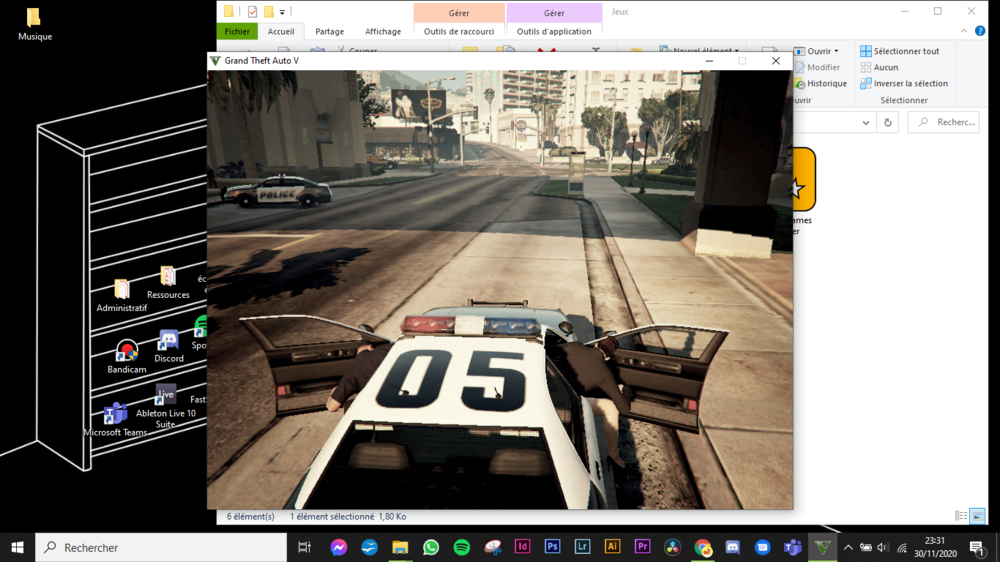Switch to the Partage ribbon tab
This screenshot has height=562, width=1000.
tap(329, 32)
